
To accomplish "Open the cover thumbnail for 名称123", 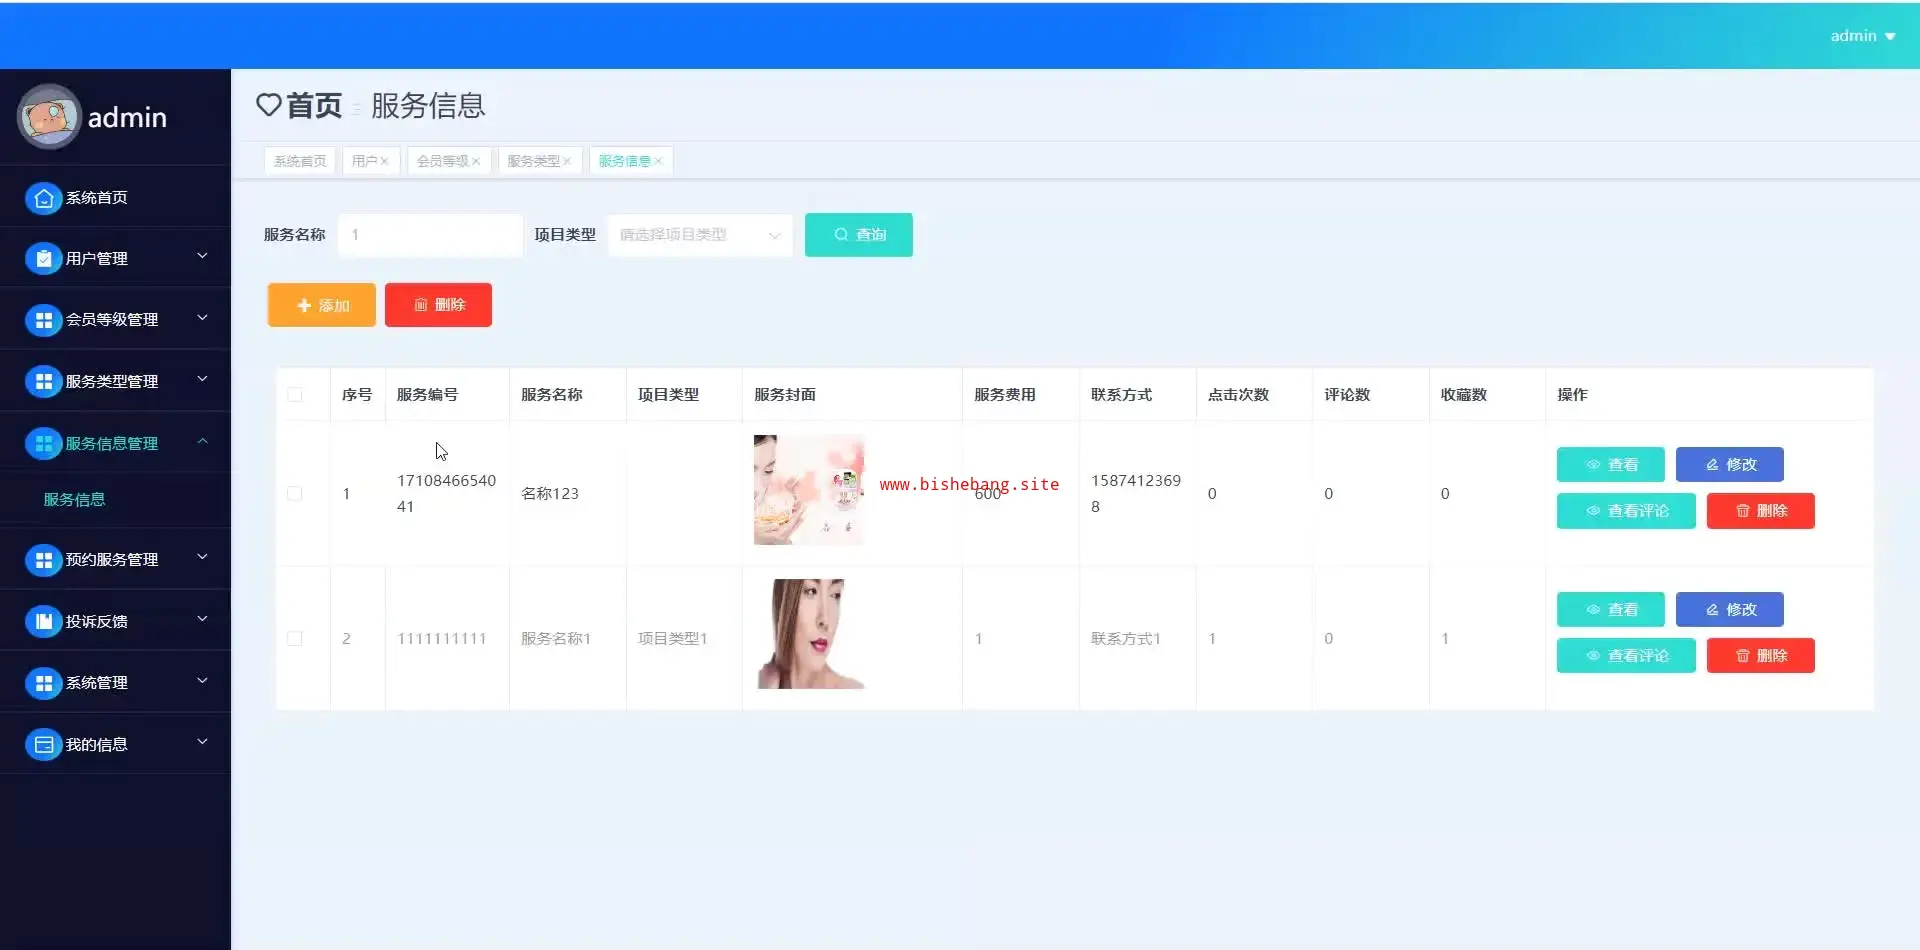I will pyautogui.click(x=809, y=490).
